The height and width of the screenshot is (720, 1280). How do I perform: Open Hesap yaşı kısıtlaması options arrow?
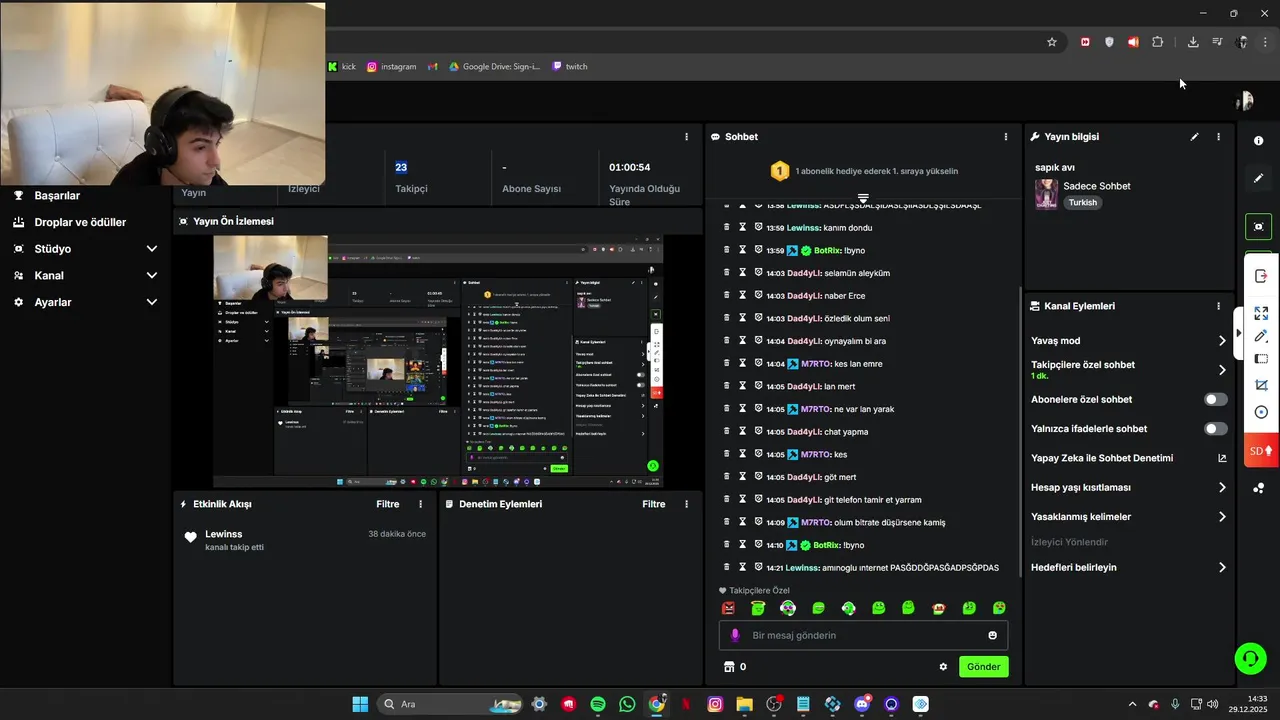pos(1222,488)
